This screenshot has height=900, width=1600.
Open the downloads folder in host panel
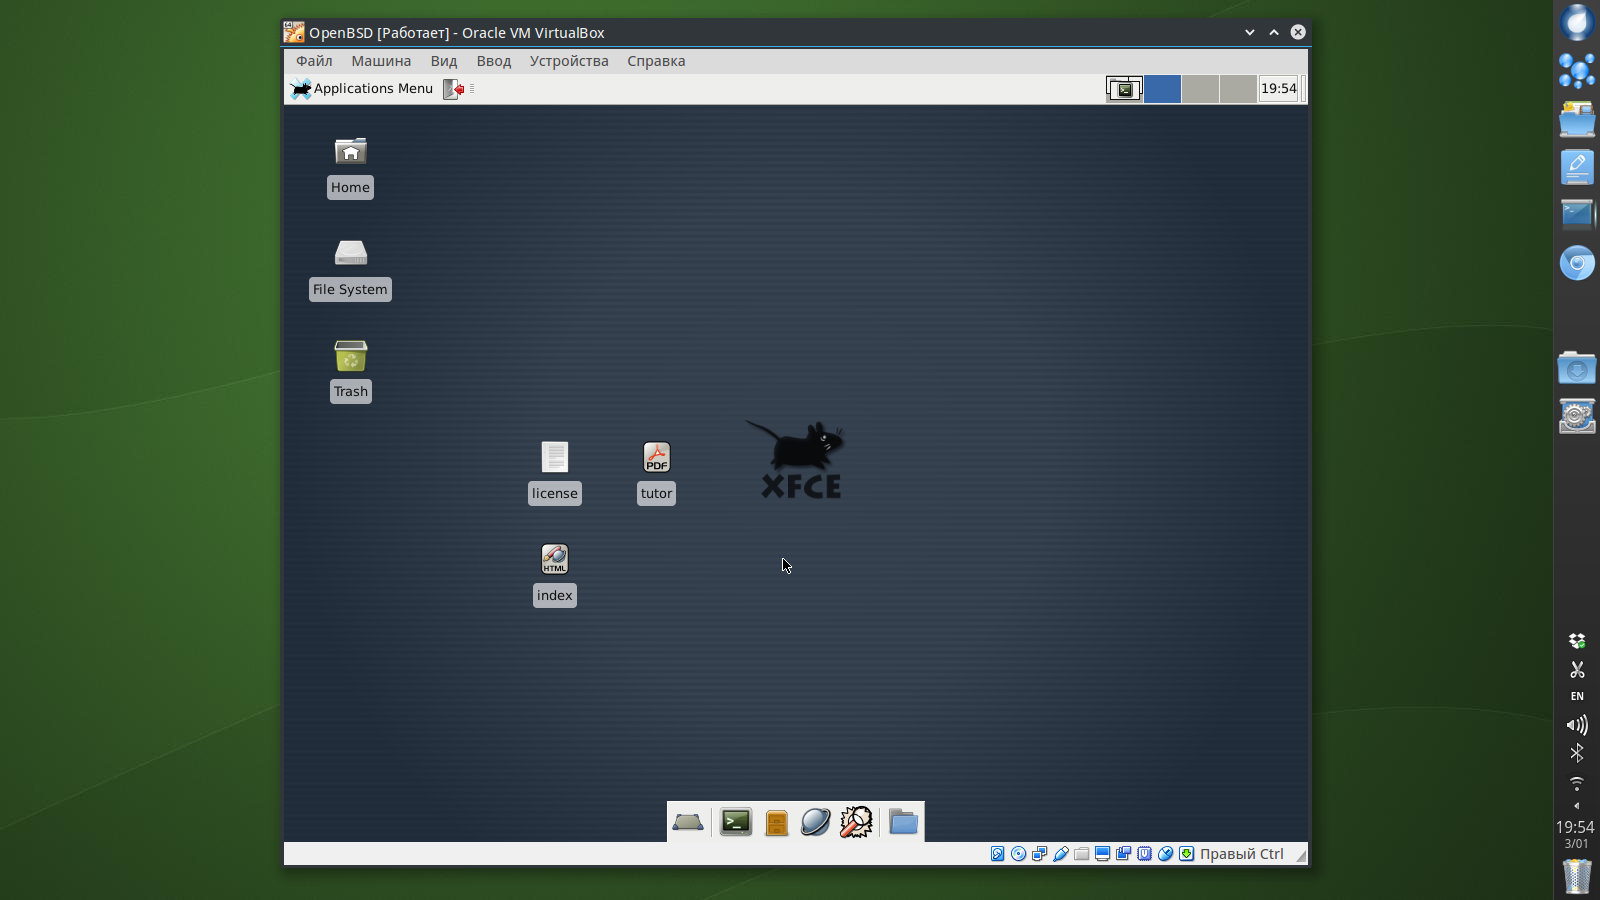tap(1577, 368)
